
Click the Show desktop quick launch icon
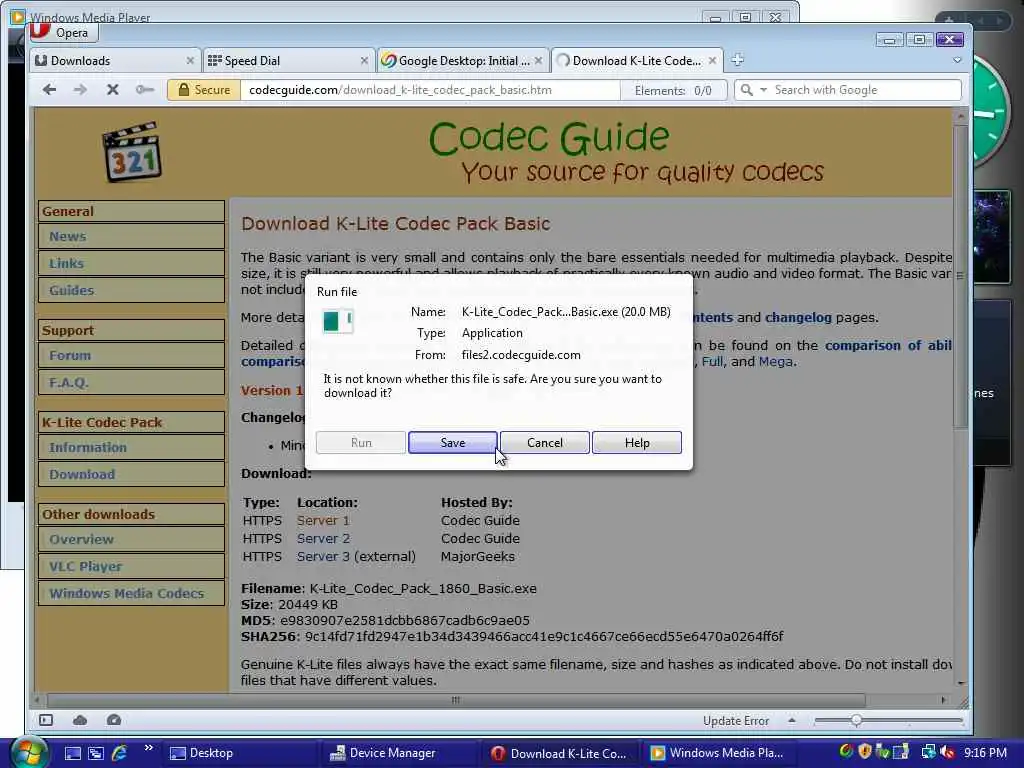tap(73, 753)
